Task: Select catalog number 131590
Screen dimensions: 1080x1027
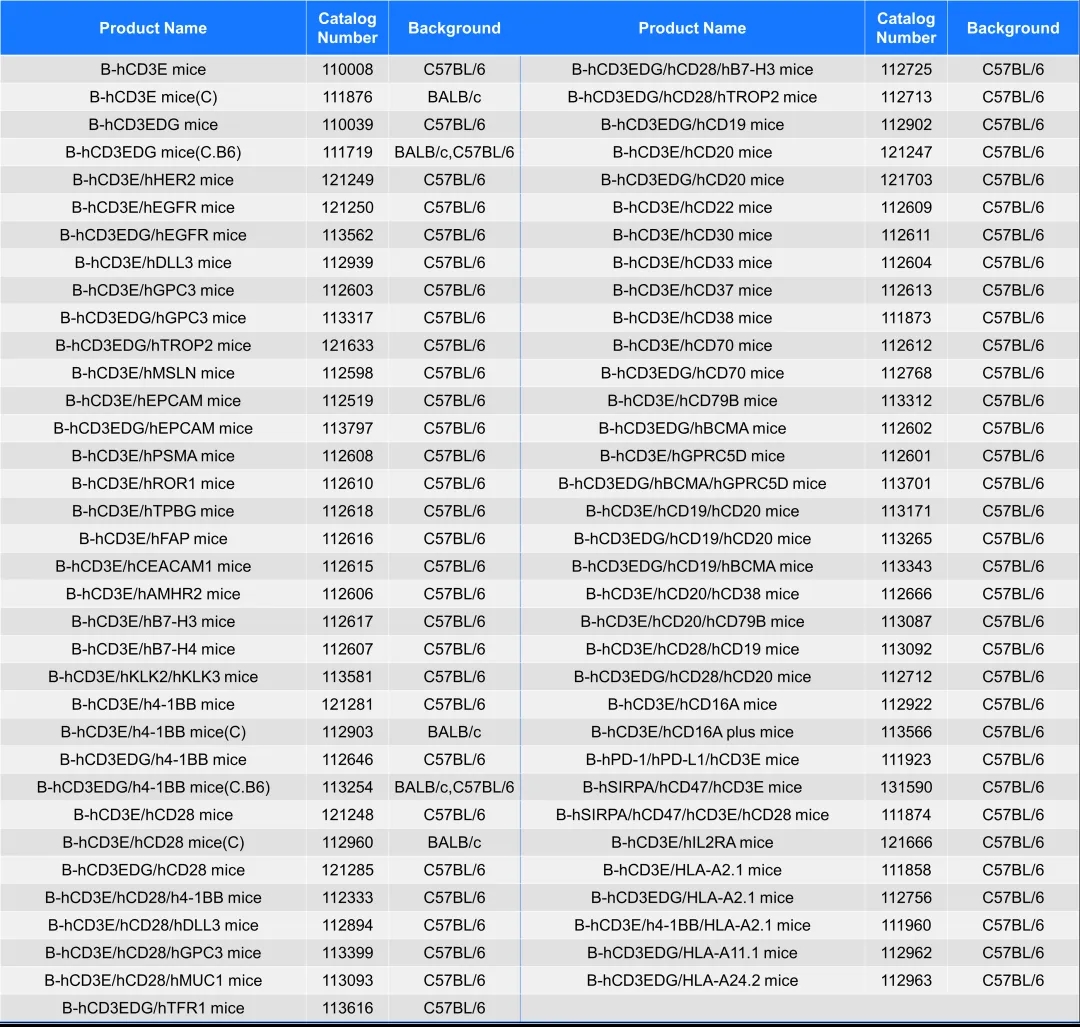Action: 906,787
